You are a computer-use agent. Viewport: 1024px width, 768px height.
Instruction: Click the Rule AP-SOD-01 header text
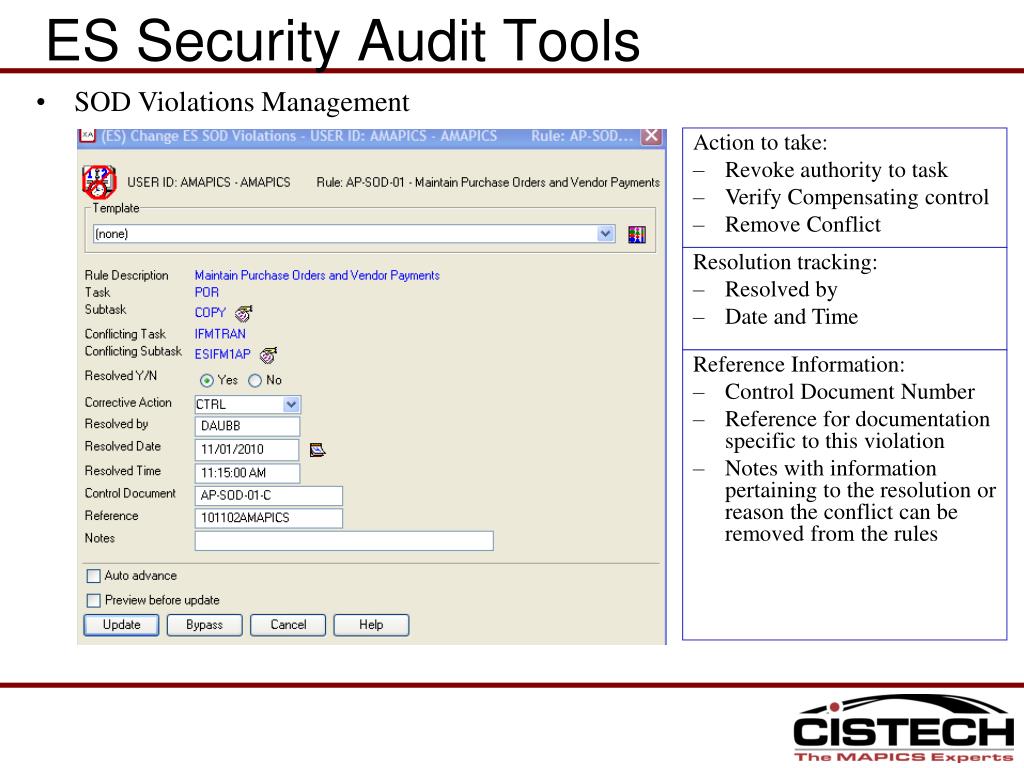488,182
